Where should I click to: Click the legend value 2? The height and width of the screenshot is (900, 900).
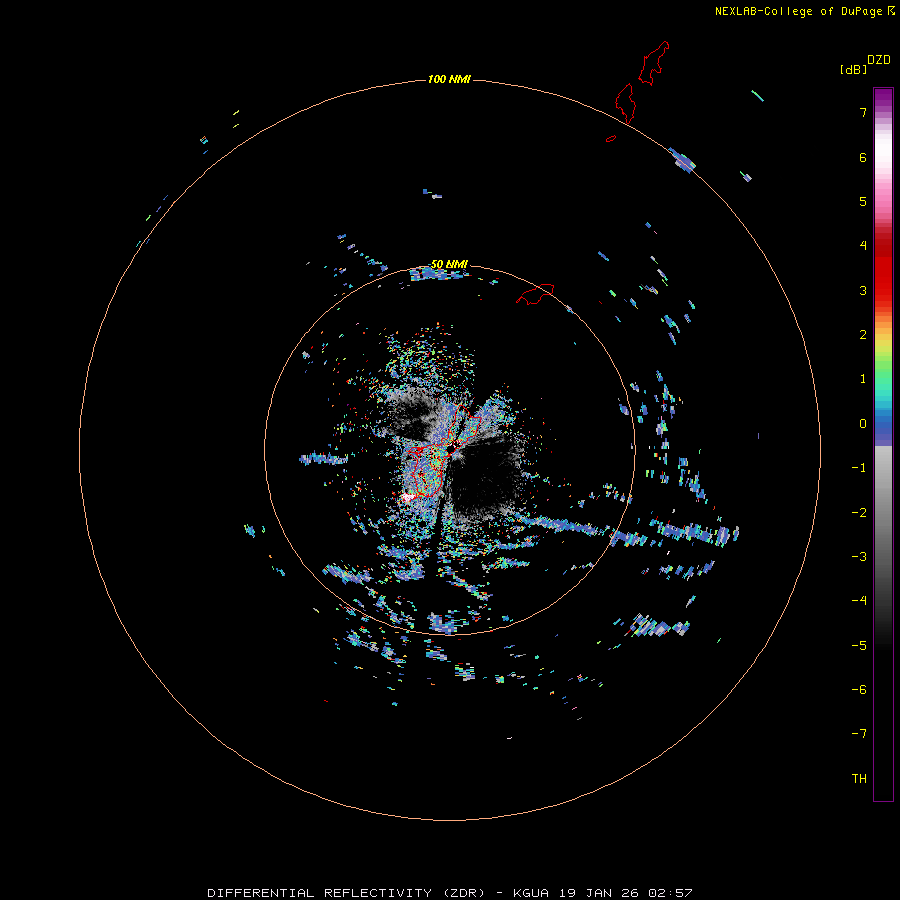point(863,335)
